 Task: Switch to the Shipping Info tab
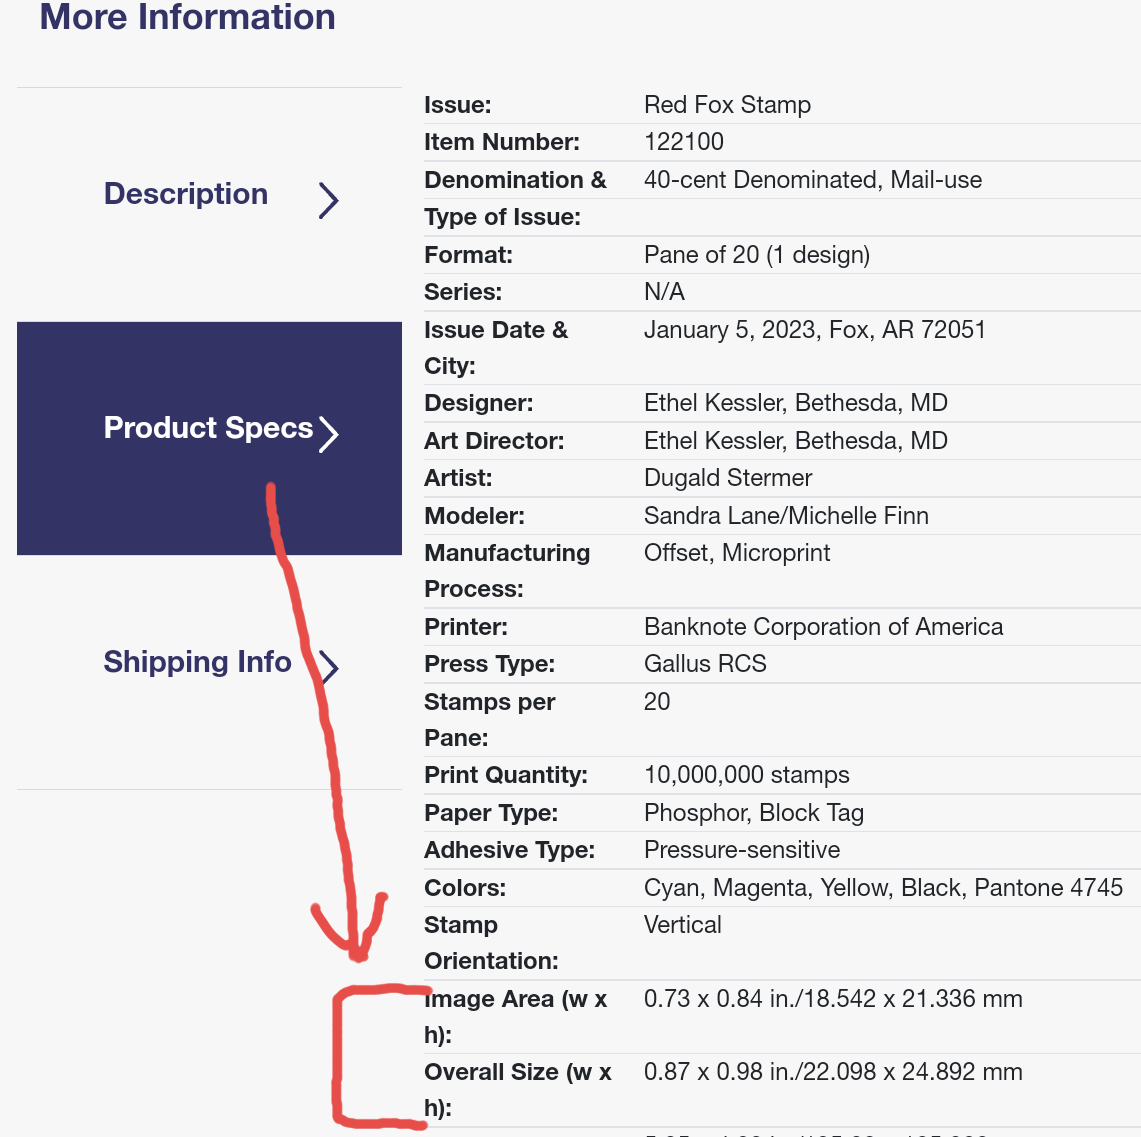[210, 672]
